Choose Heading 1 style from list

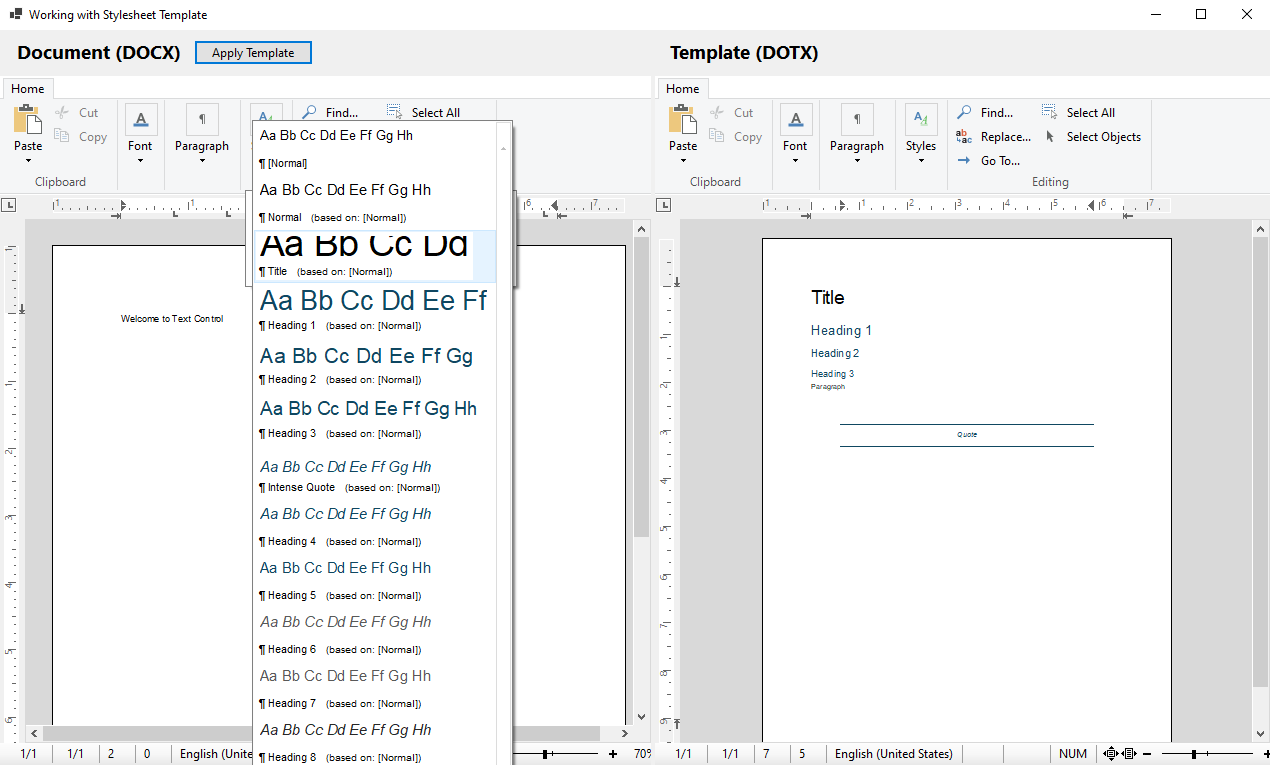click(x=375, y=311)
